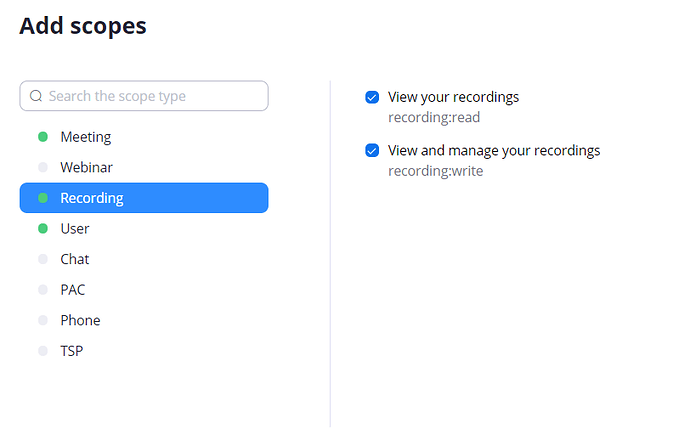Select the Webinar scope type

point(86,168)
